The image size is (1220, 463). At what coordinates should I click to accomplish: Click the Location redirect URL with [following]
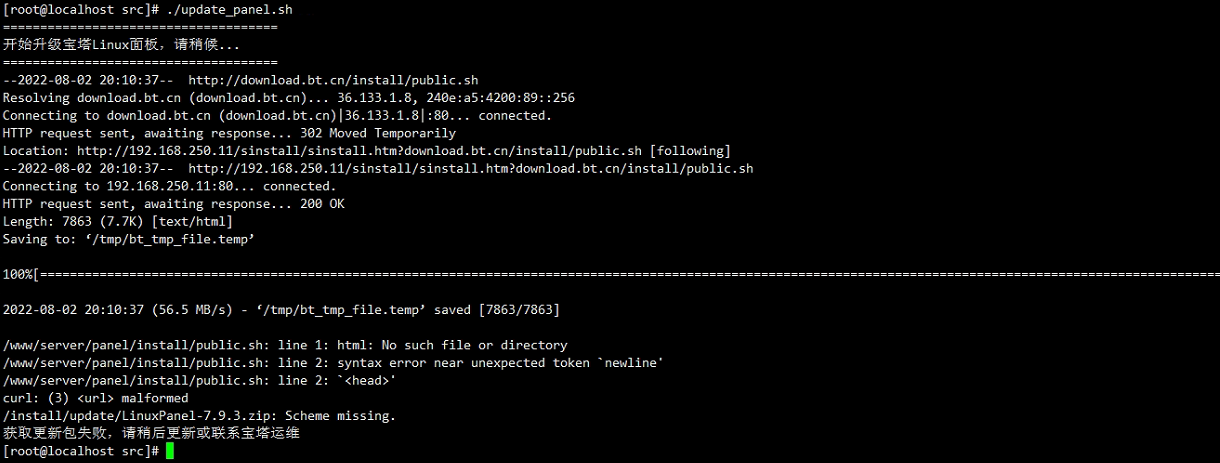[x=404, y=151]
